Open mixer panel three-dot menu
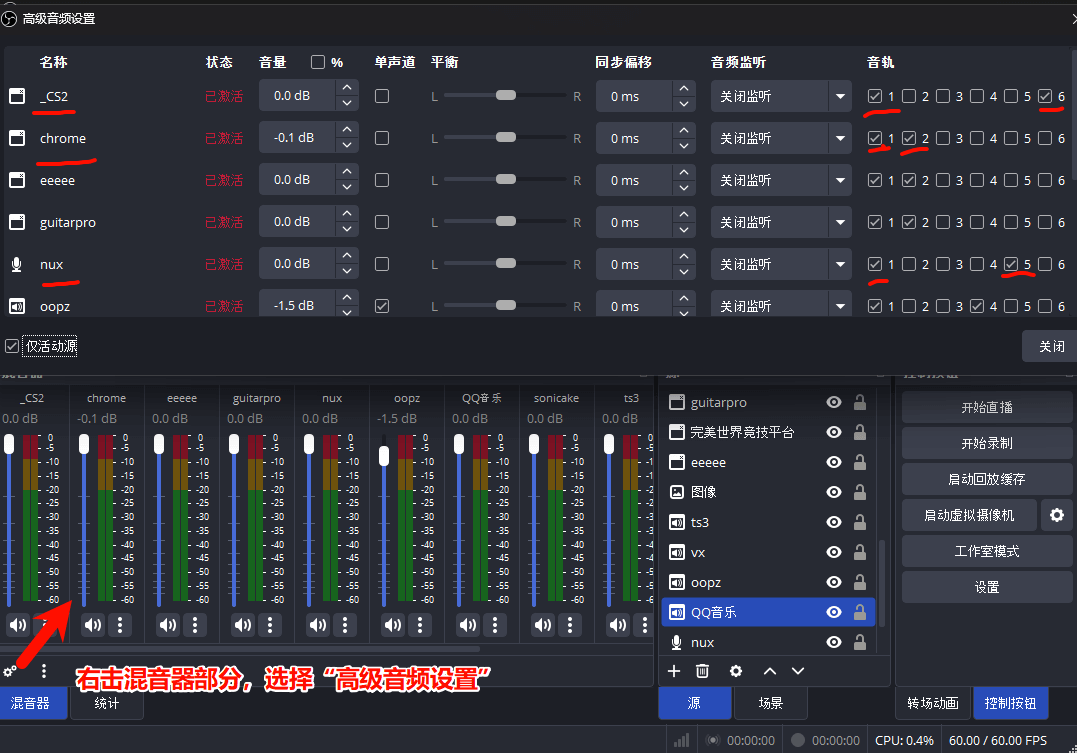Image resolution: width=1077 pixels, height=753 pixels. pyautogui.click(x=44, y=671)
